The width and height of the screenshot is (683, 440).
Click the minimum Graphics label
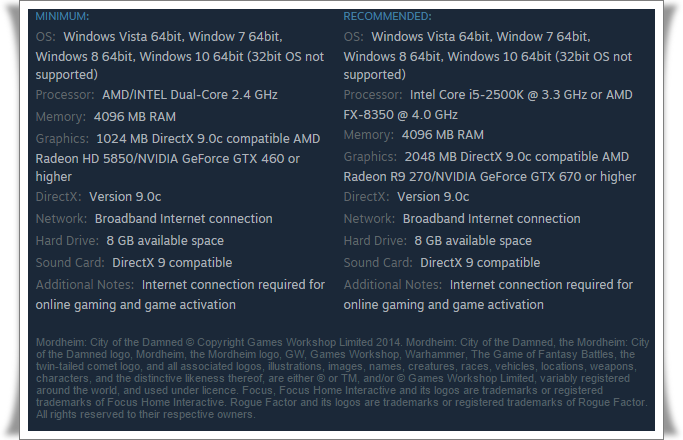coord(62,139)
